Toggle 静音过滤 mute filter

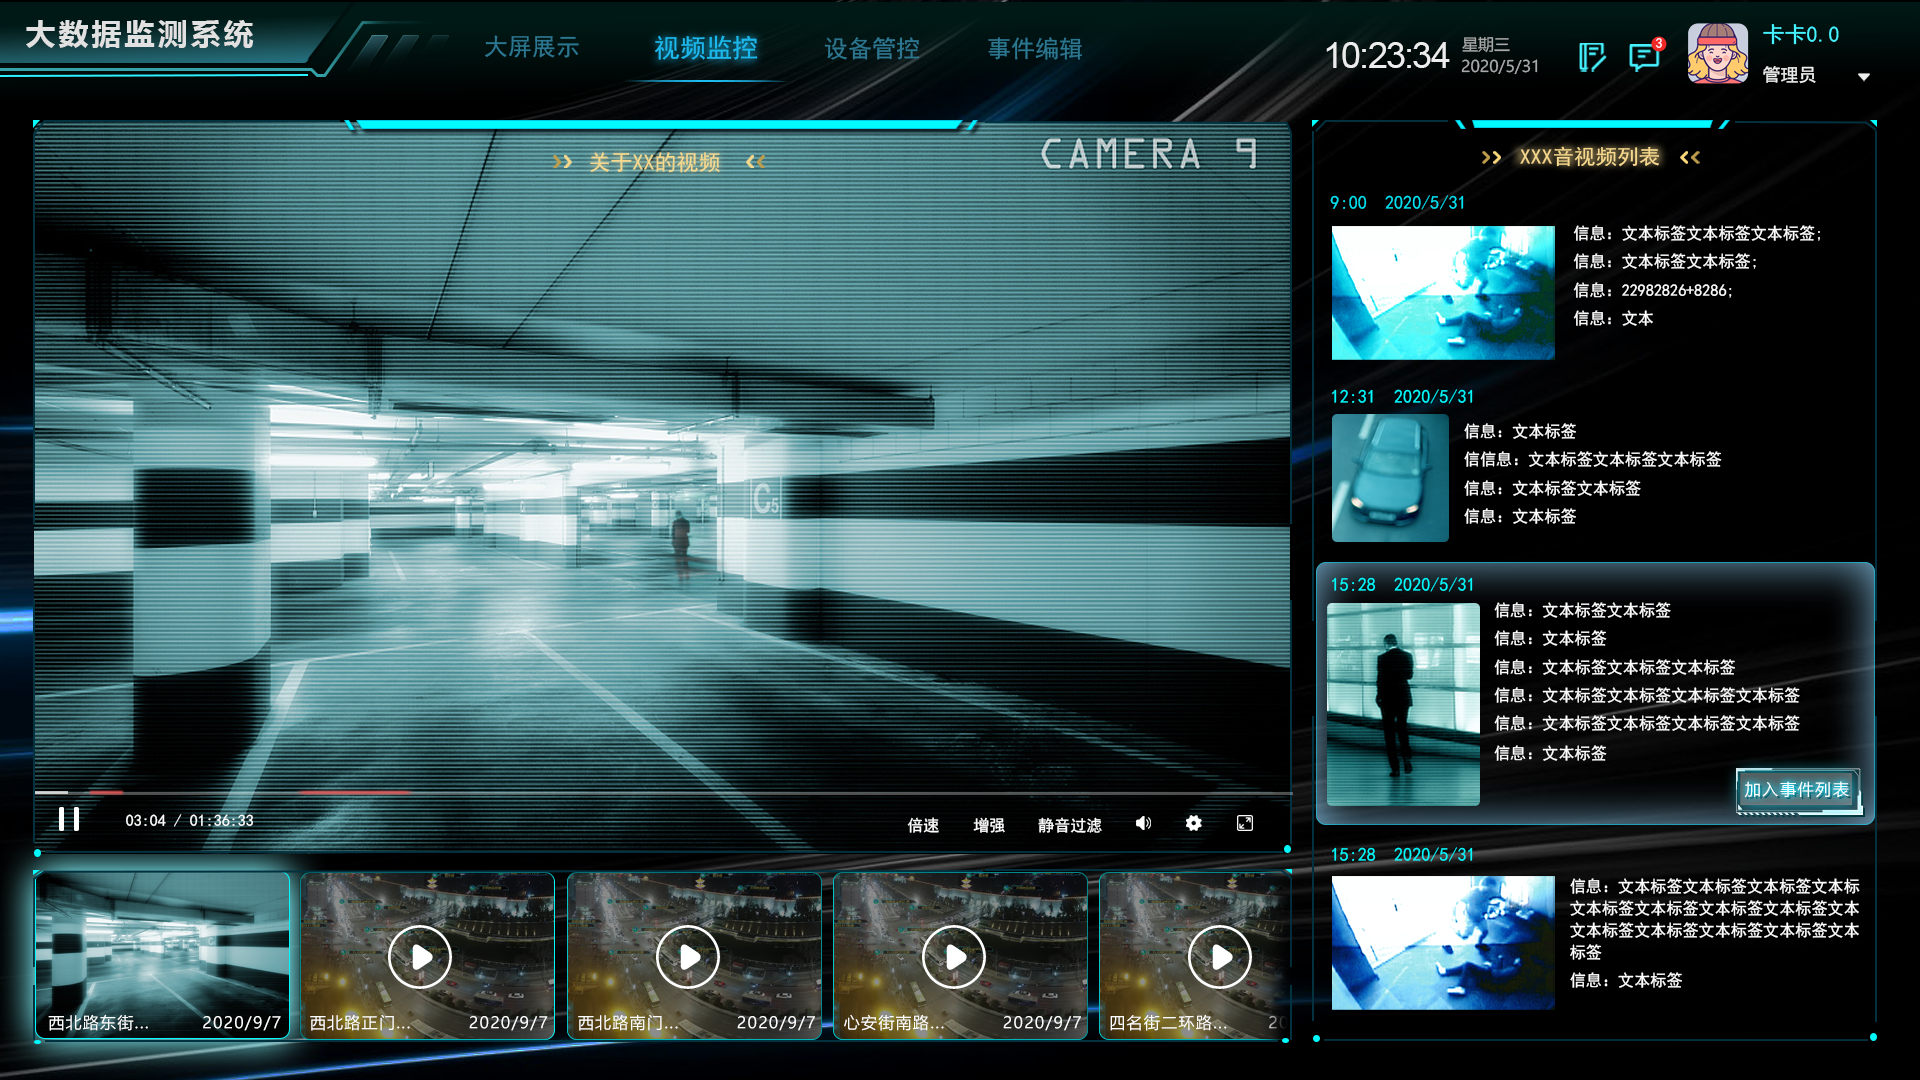(1069, 825)
